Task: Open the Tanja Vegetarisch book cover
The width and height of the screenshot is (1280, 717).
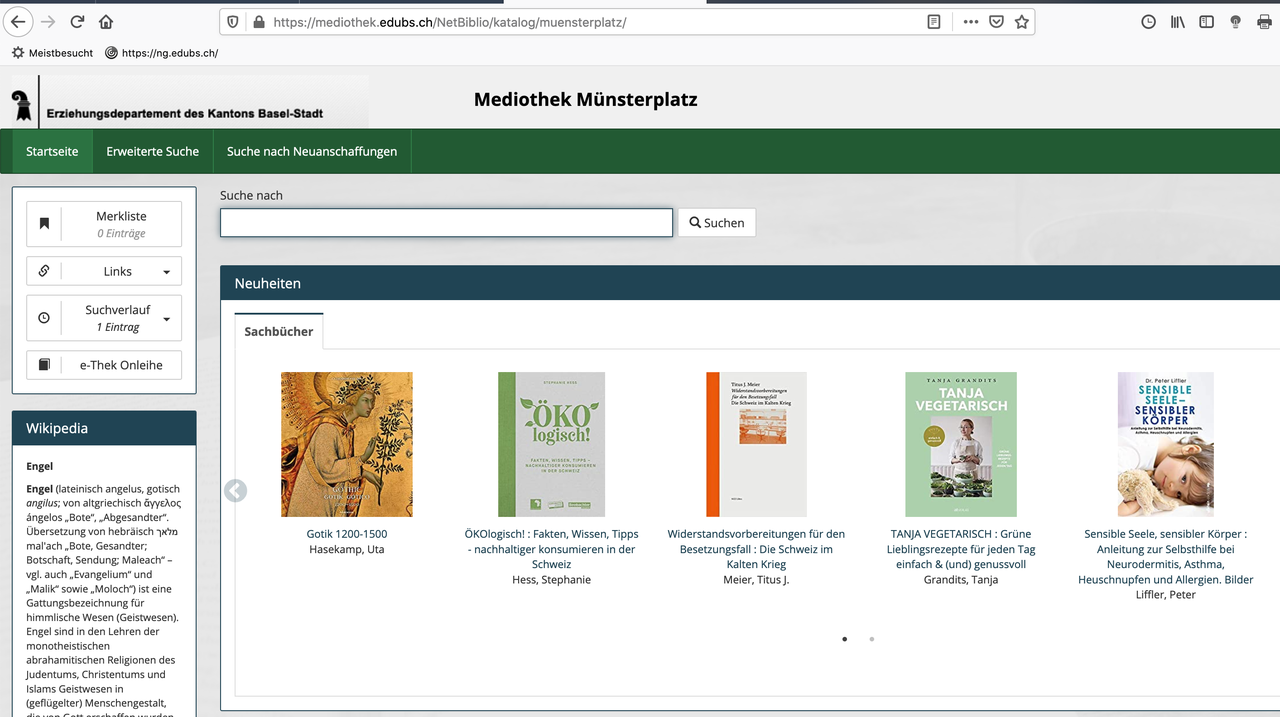Action: coord(961,444)
